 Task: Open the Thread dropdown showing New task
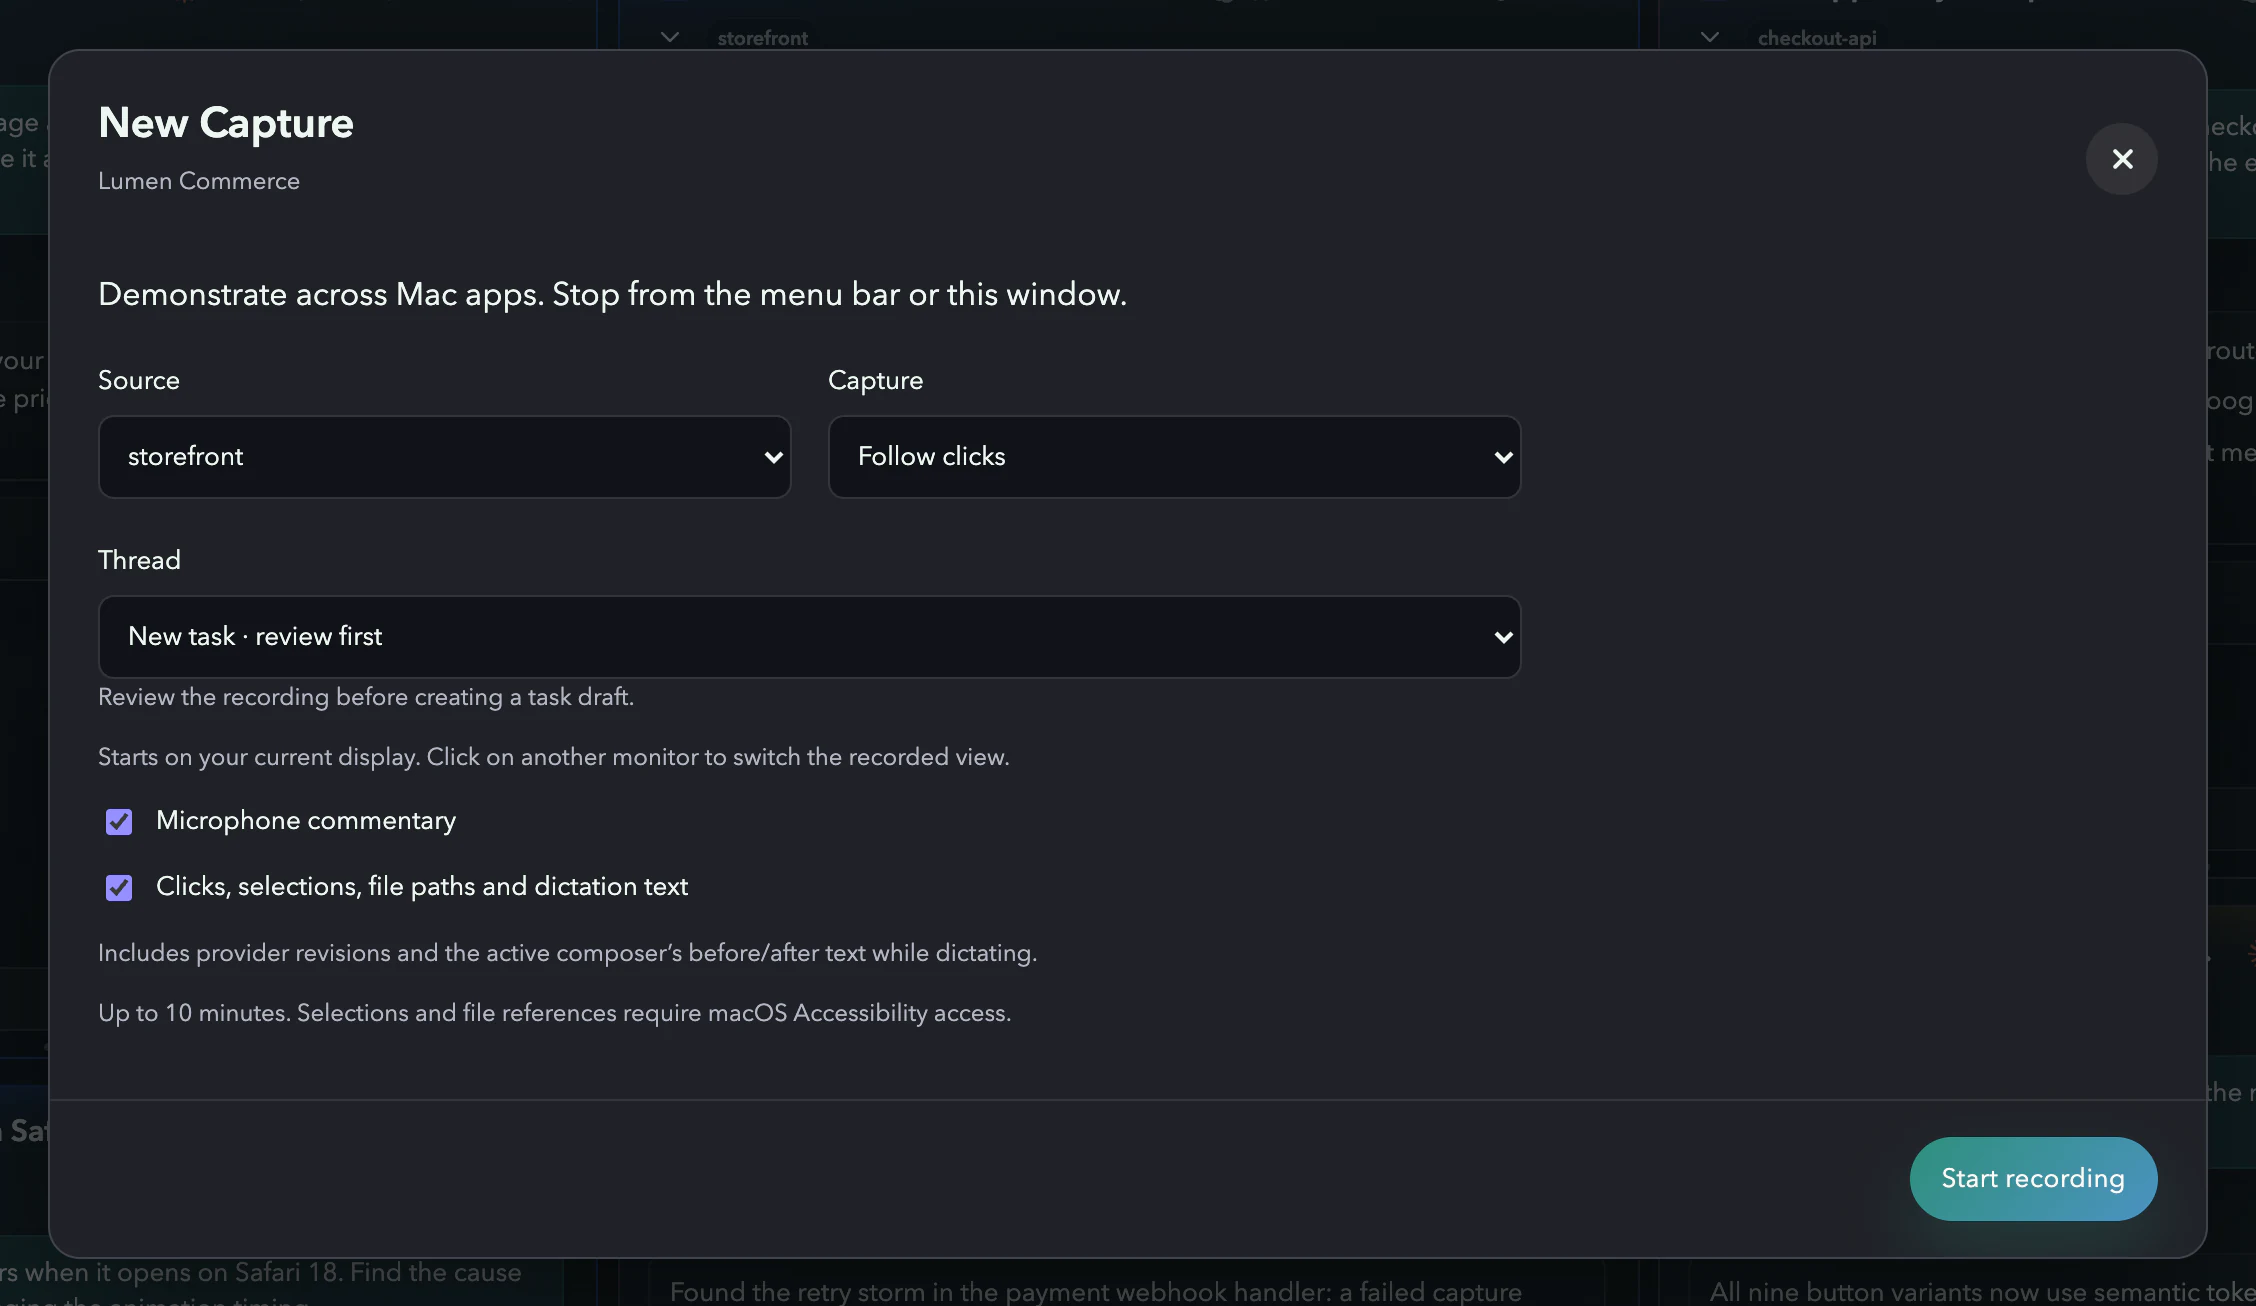(809, 637)
